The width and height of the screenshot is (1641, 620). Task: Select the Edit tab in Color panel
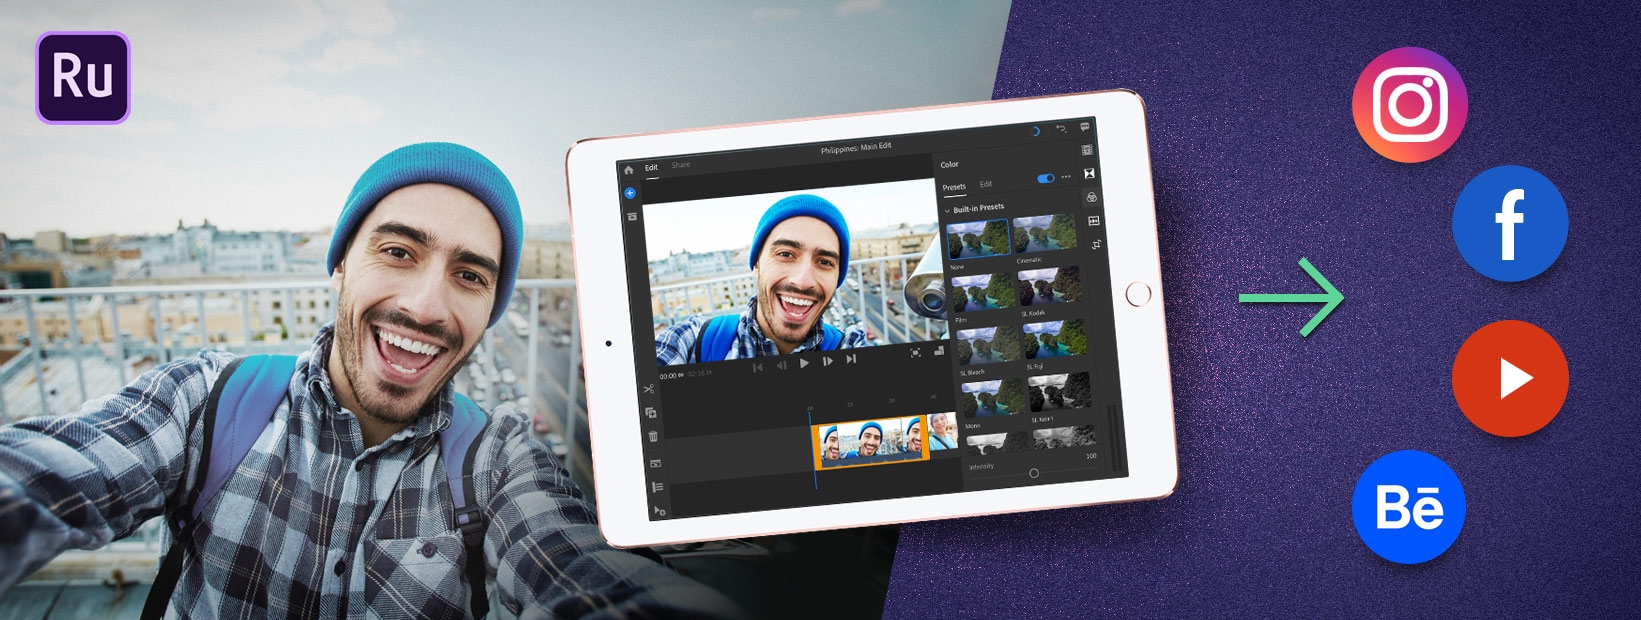point(986,184)
